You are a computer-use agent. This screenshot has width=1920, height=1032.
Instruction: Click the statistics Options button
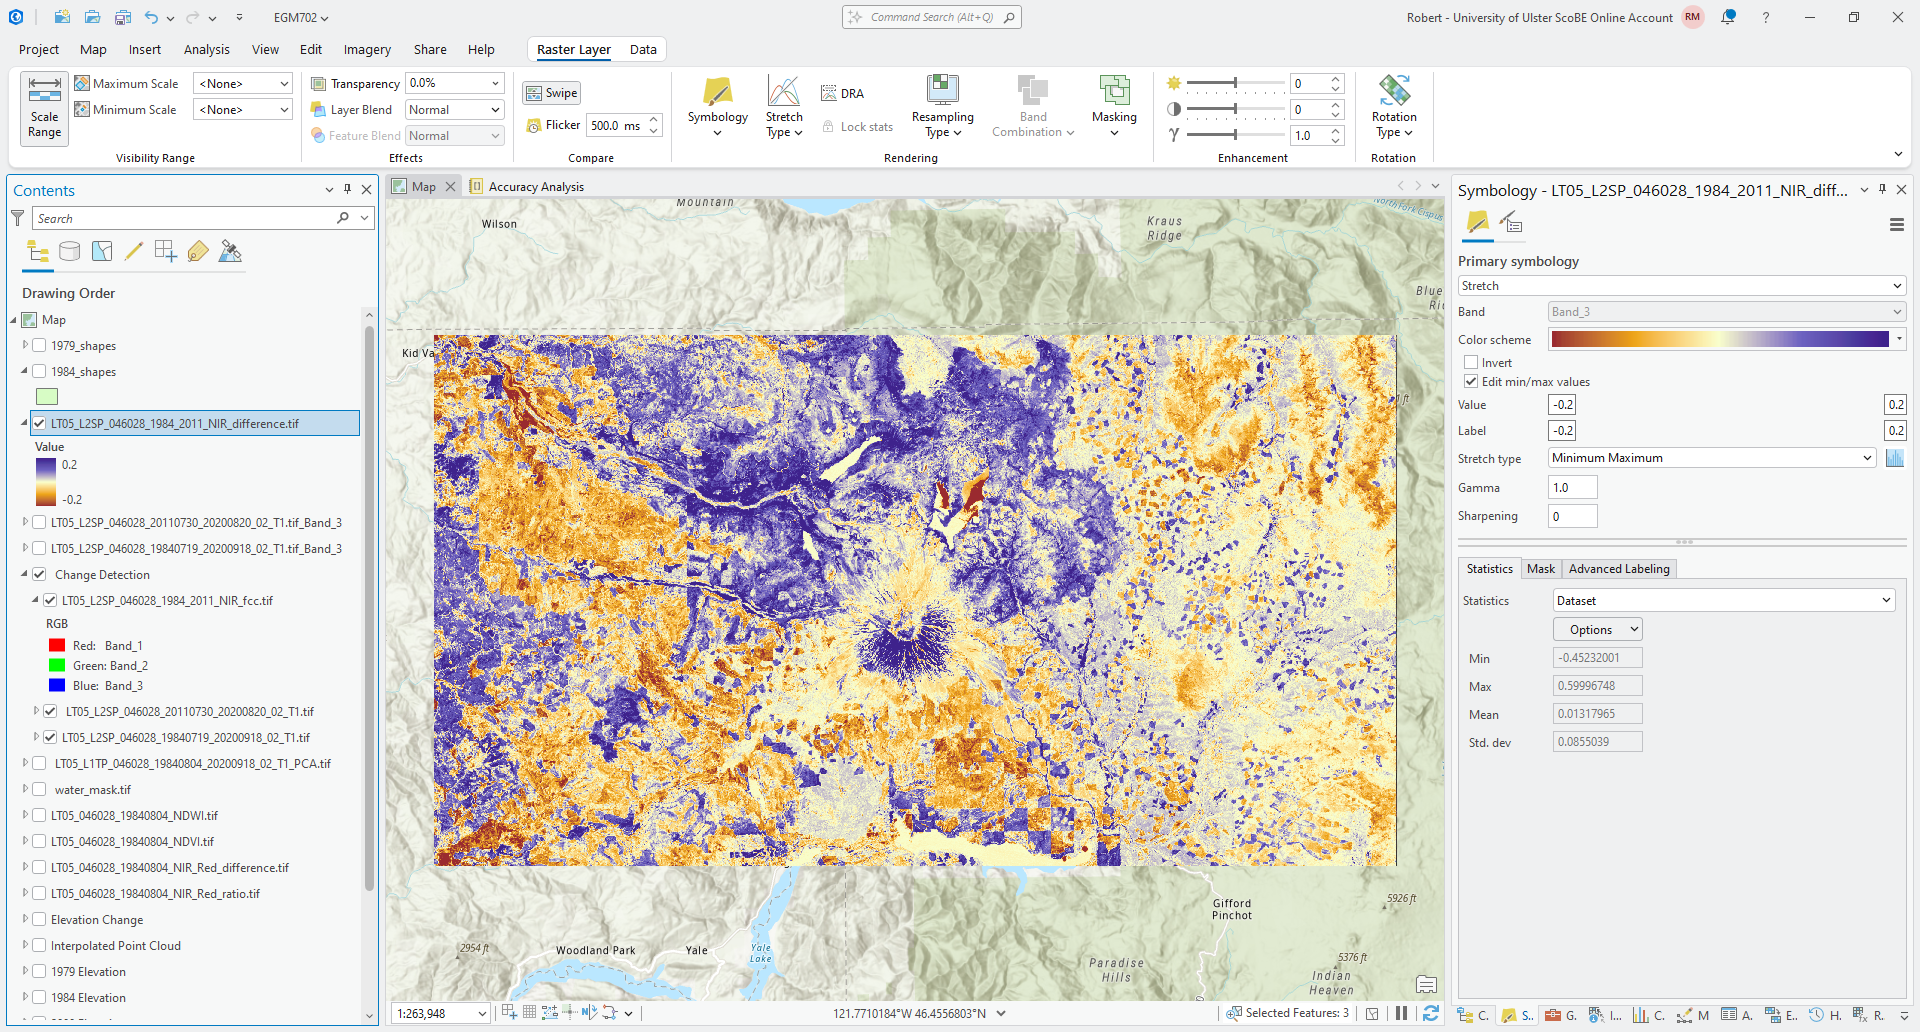[x=1597, y=630]
